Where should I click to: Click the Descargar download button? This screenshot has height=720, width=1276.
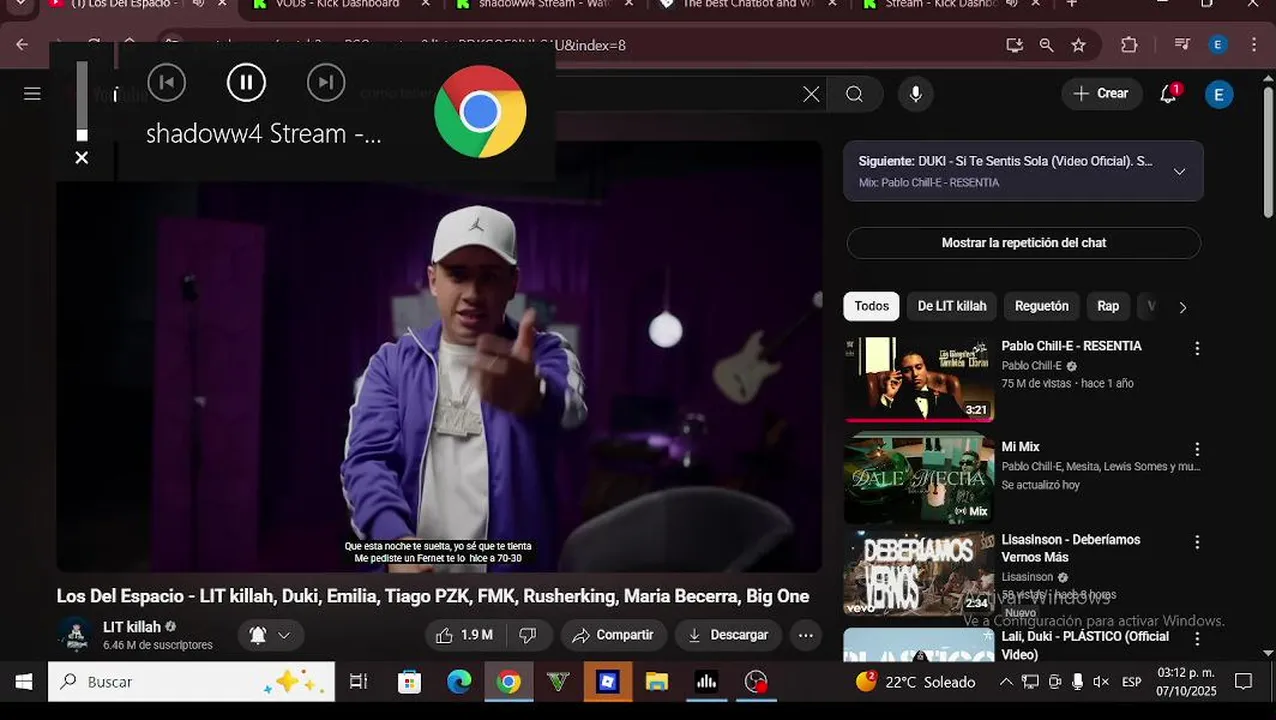point(728,635)
